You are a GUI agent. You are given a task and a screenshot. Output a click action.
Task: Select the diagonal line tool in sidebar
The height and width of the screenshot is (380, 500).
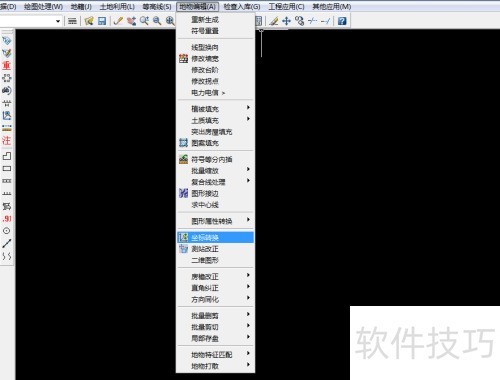click(7, 243)
